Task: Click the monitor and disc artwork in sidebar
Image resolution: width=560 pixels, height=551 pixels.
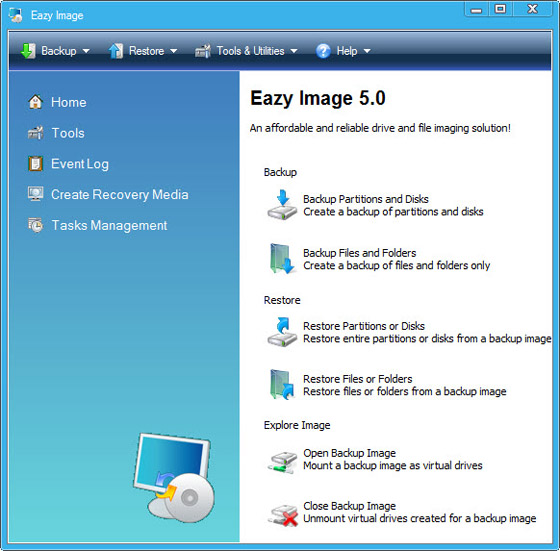Action: point(174,477)
